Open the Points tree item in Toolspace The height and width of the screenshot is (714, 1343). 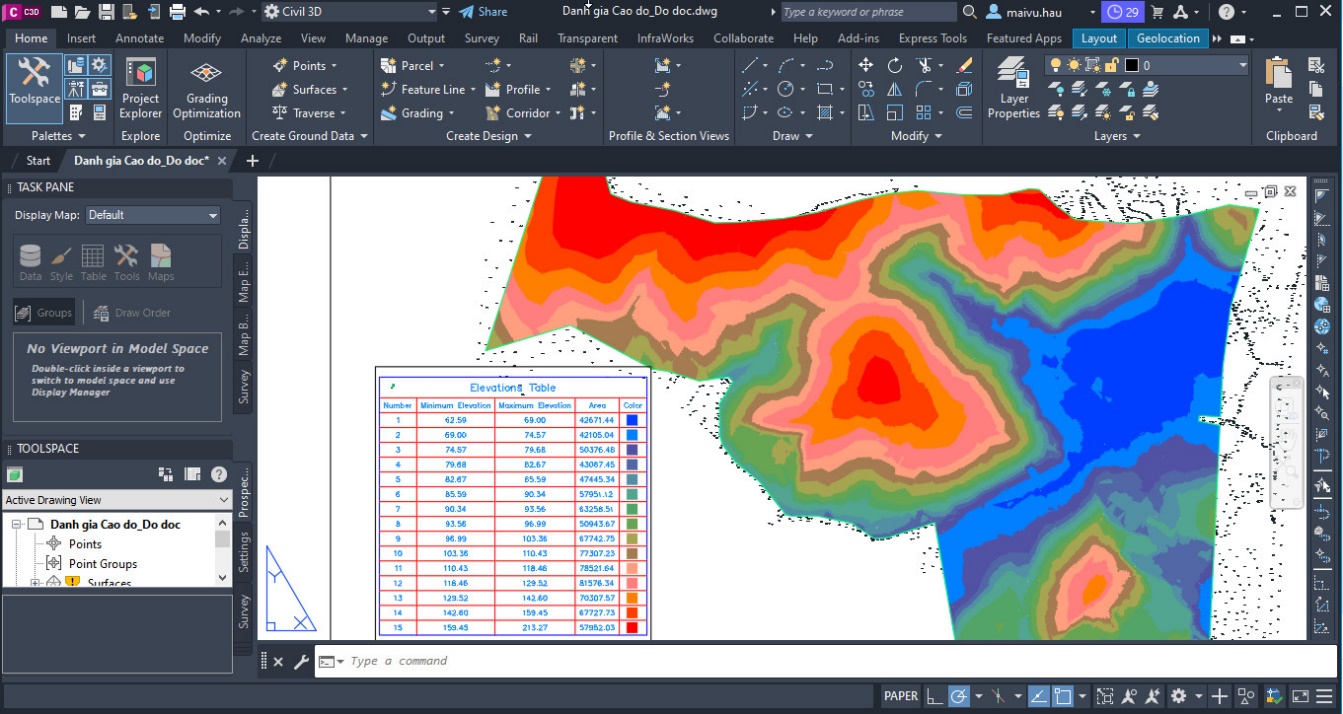(x=85, y=544)
